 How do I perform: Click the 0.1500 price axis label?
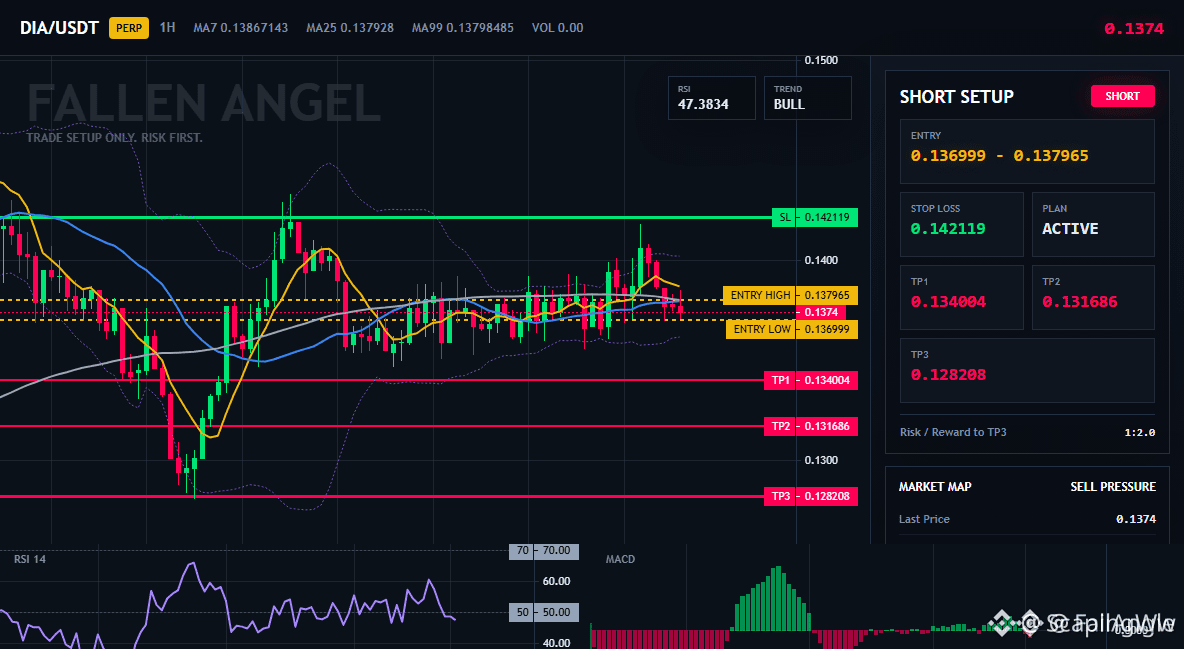(821, 60)
